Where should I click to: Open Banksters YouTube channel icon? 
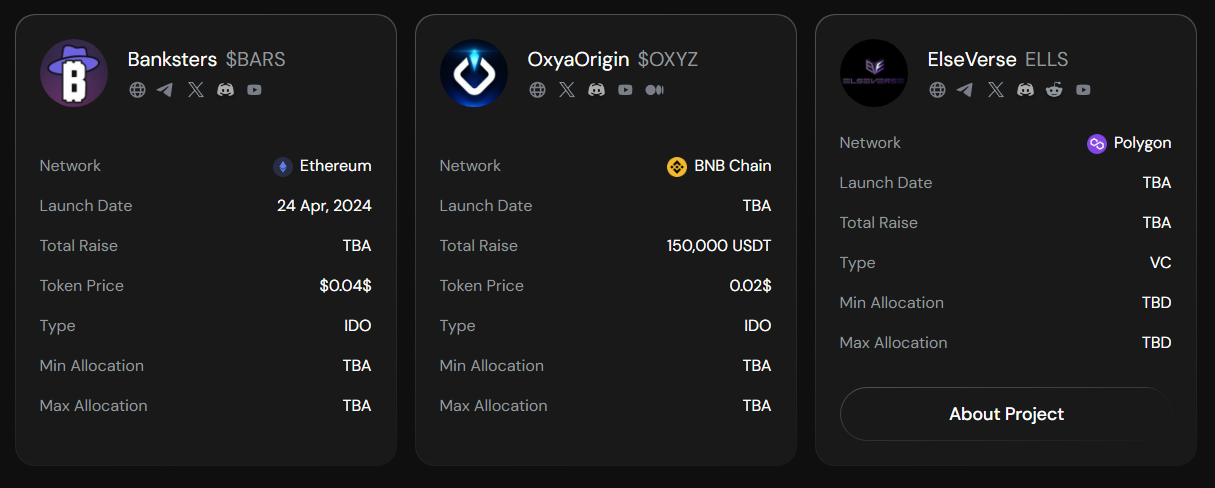pos(255,90)
